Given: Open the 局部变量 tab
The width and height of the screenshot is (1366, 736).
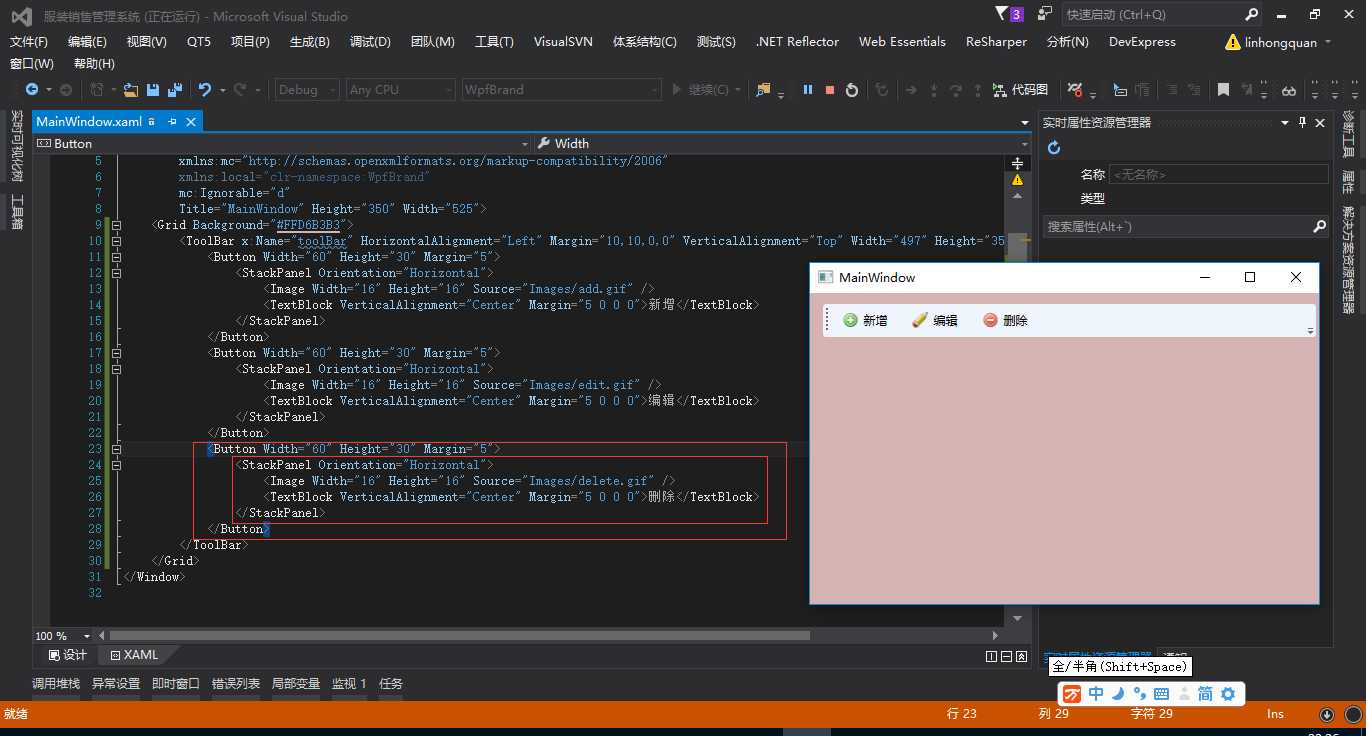Looking at the screenshot, I should 296,684.
